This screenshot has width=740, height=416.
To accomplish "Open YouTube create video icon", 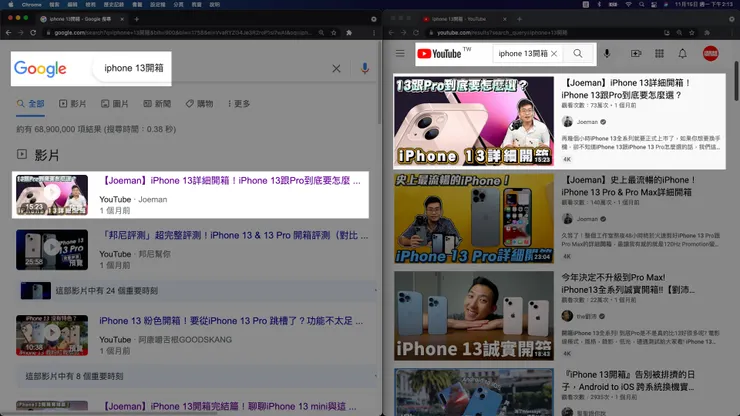I will [636, 53].
